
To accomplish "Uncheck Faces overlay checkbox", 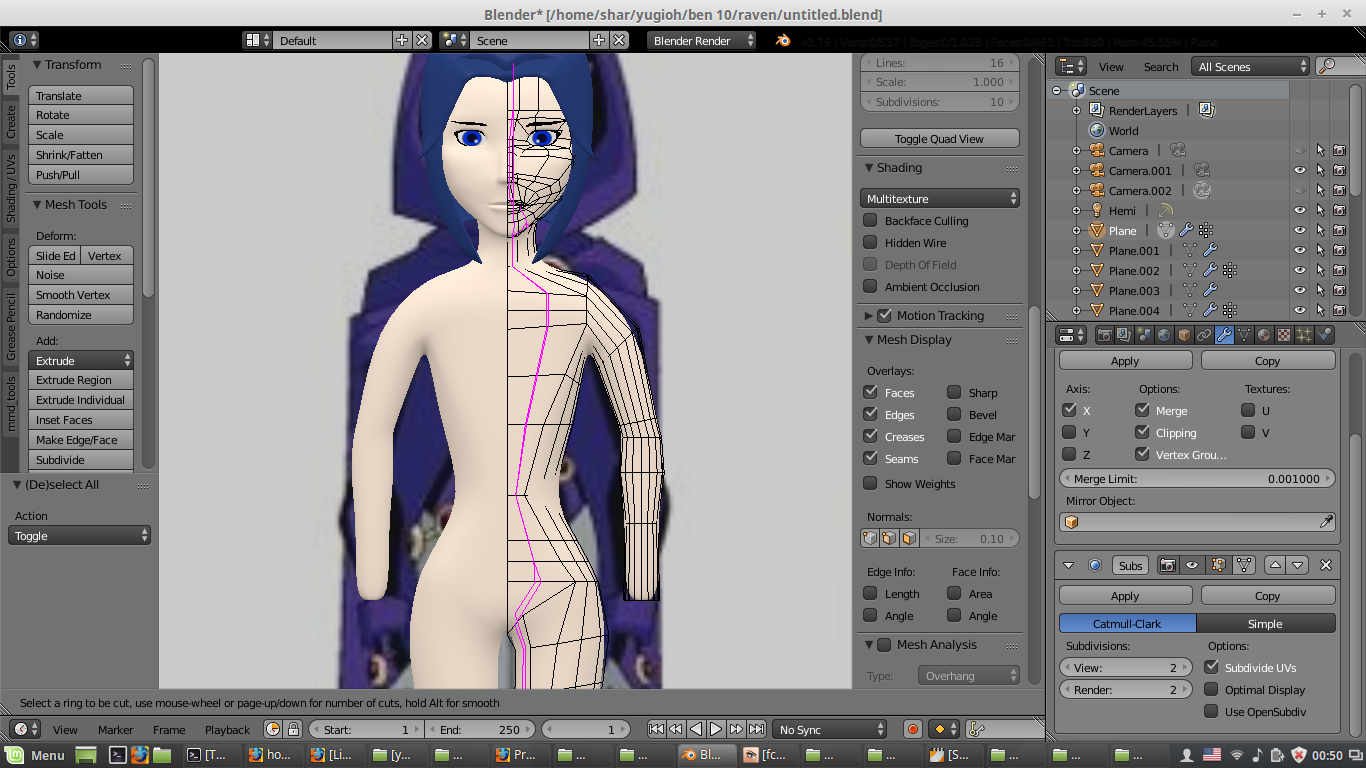I will (870, 392).
